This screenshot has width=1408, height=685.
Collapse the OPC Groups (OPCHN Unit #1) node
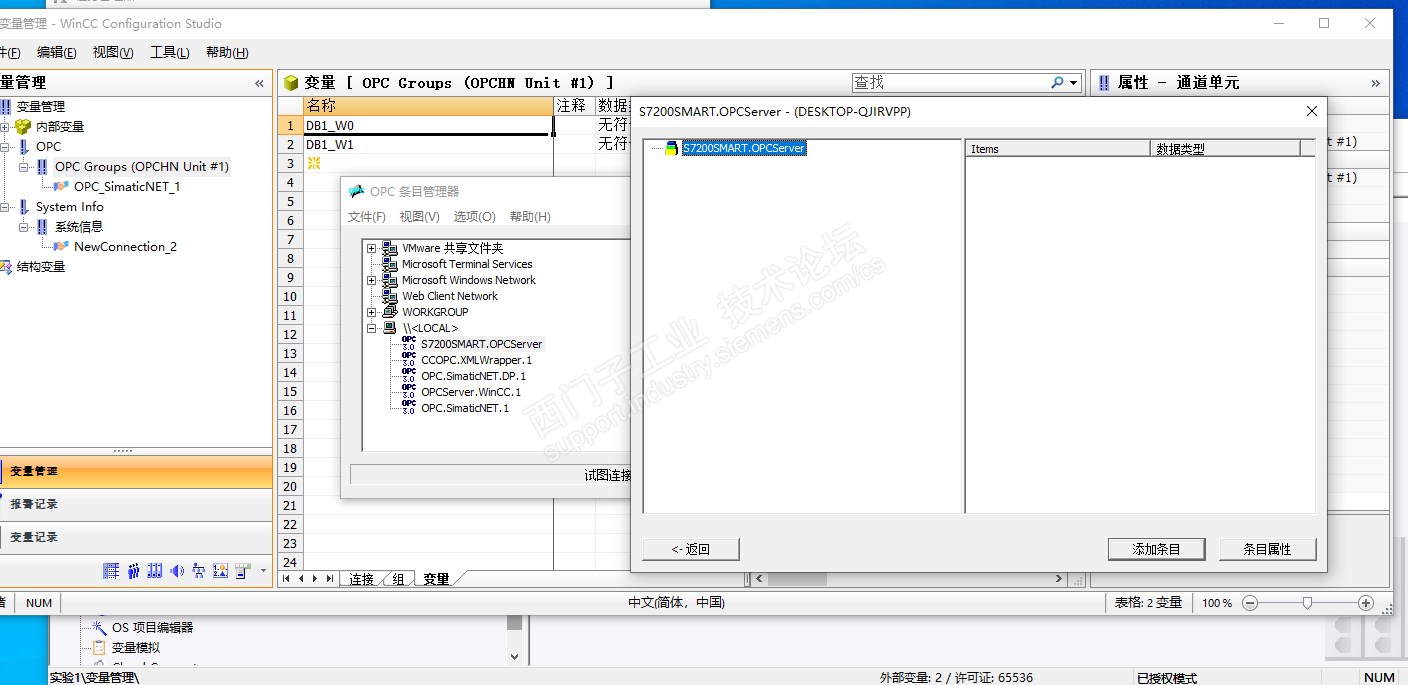click(x=24, y=167)
